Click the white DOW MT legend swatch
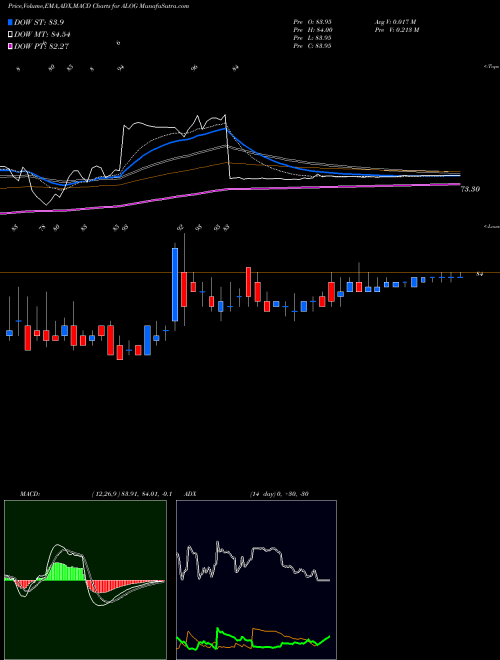Screen dimensions: 500x660 11,35
